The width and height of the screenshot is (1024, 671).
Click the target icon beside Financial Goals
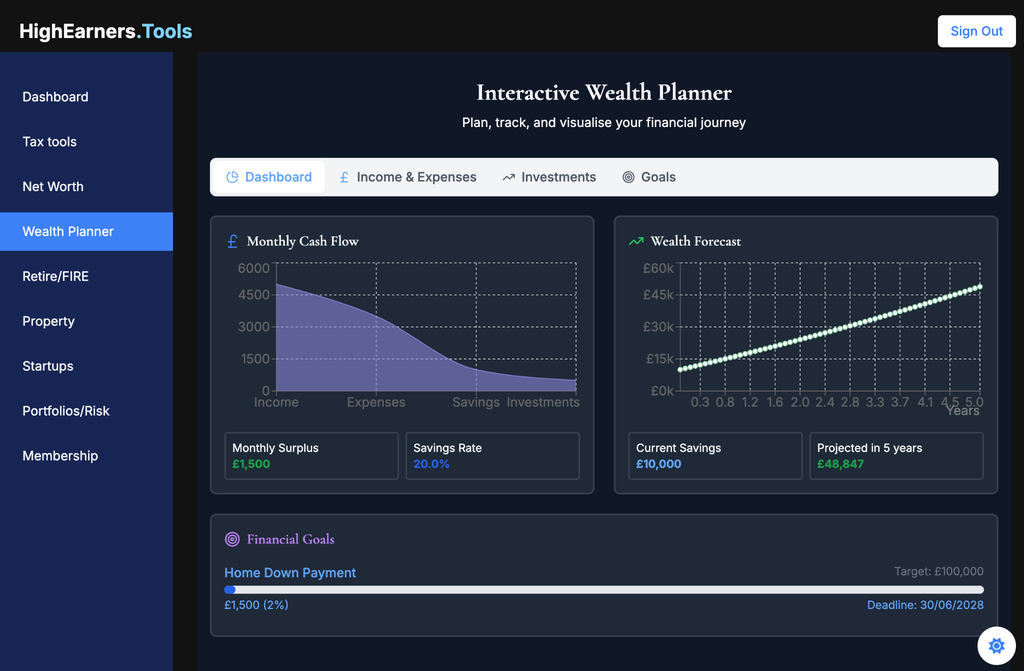pyautogui.click(x=232, y=539)
